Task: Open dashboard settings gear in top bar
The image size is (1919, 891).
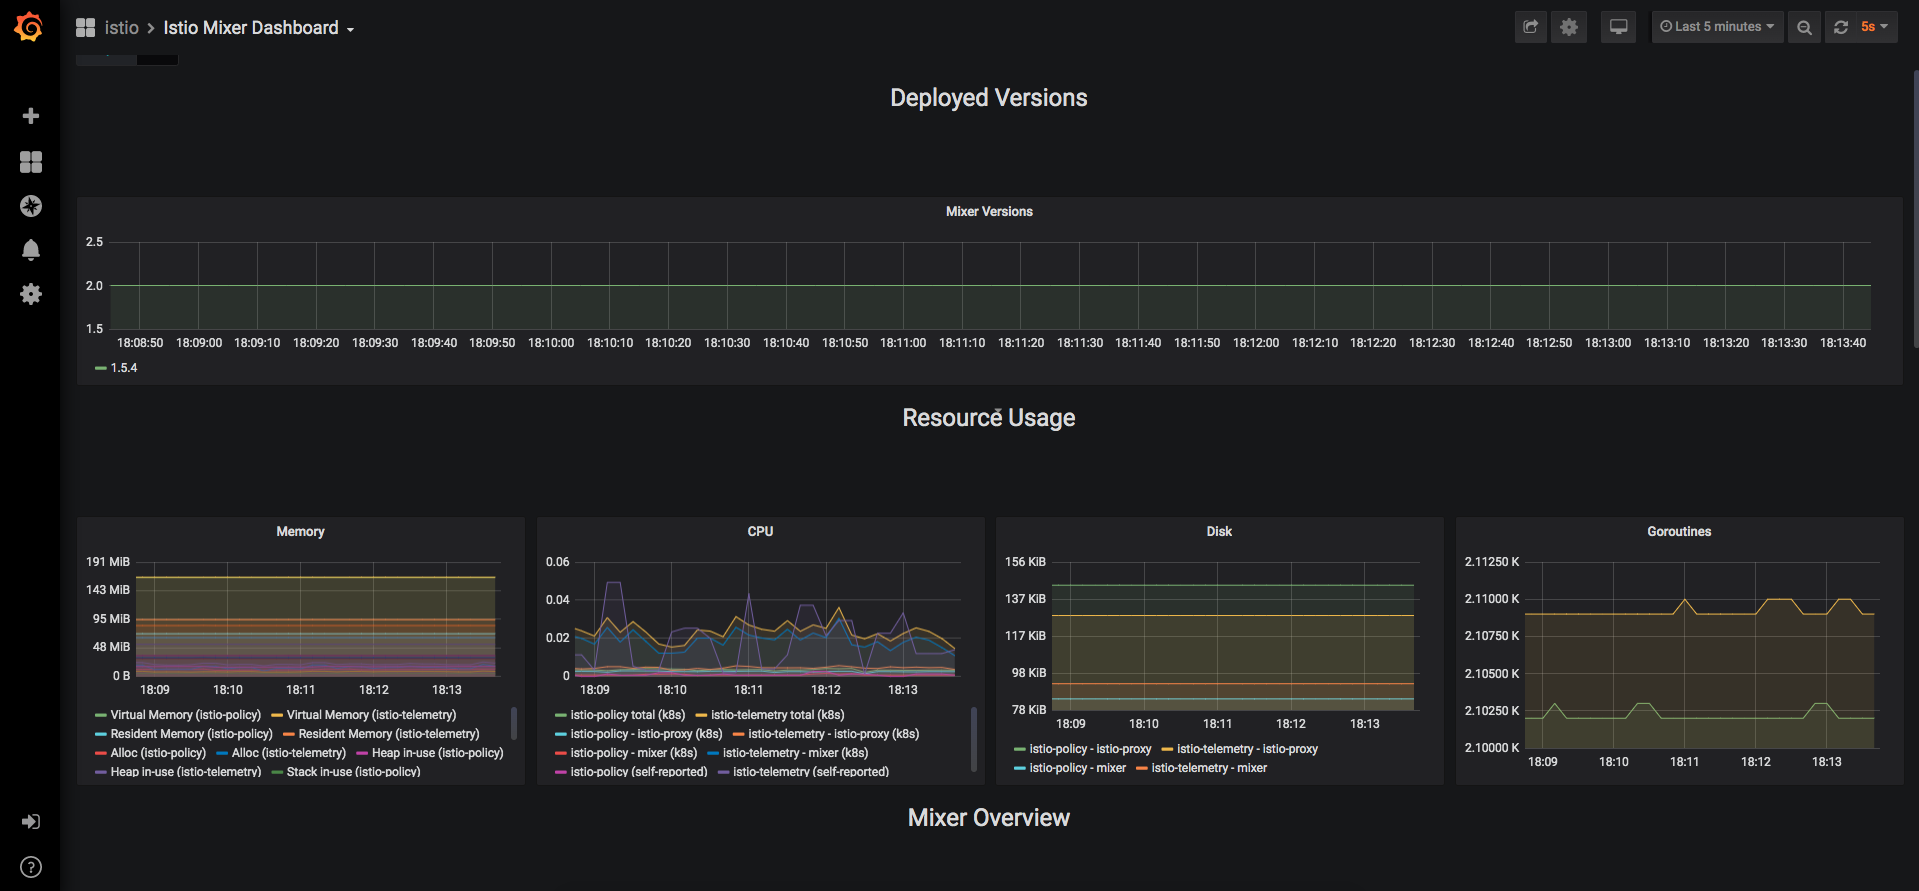Action: pos(1569,27)
